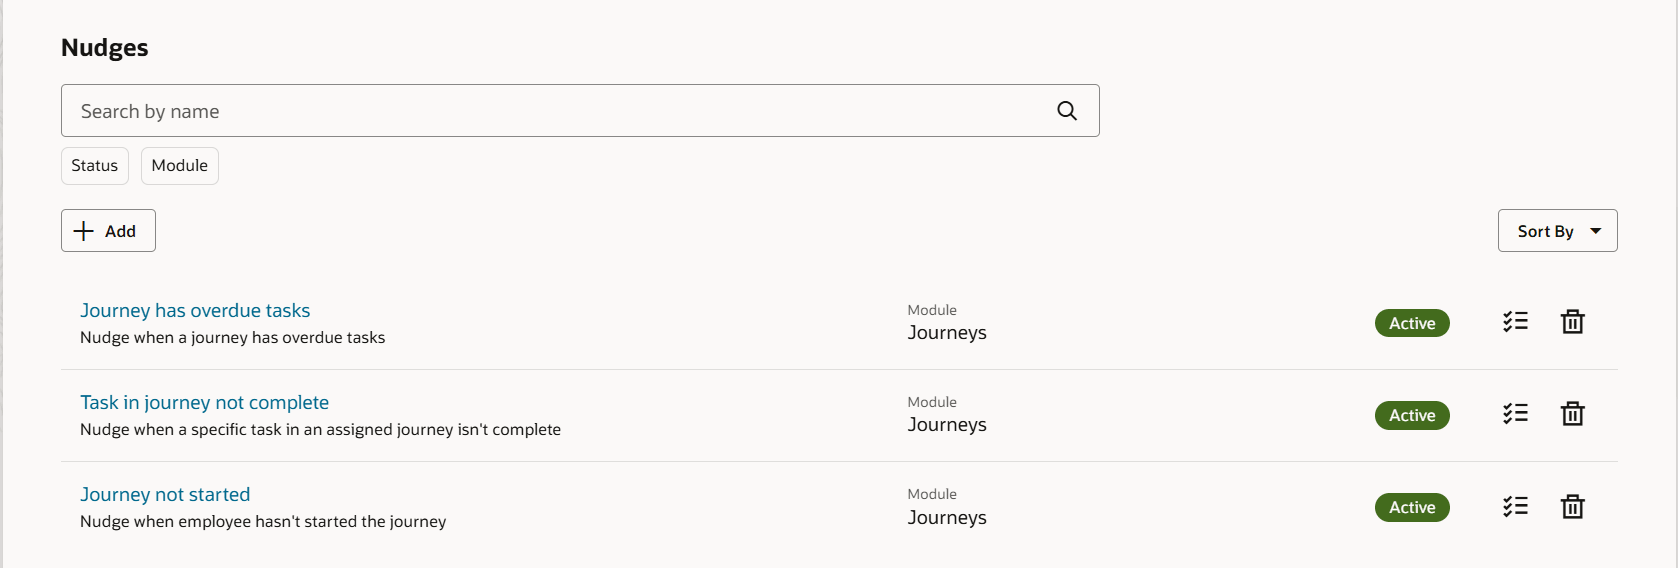Screen dimensions: 1678x568
Task: Open checklist icon for Journey has overdue tasks
Action: (x=1515, y=322)
